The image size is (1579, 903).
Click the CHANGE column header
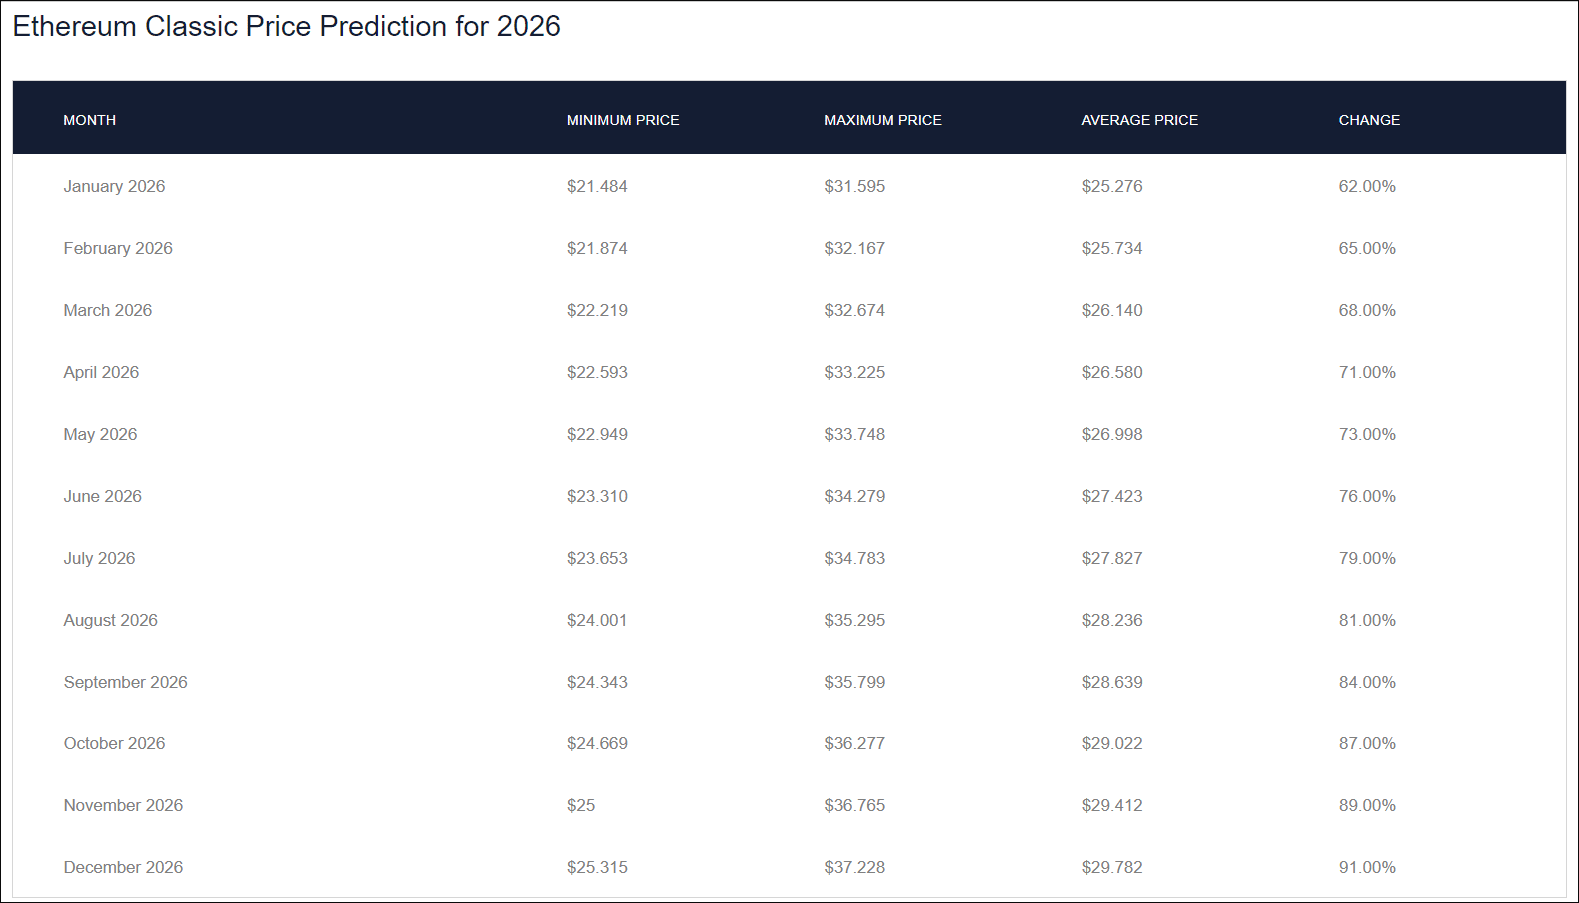tap(1369, 120)
